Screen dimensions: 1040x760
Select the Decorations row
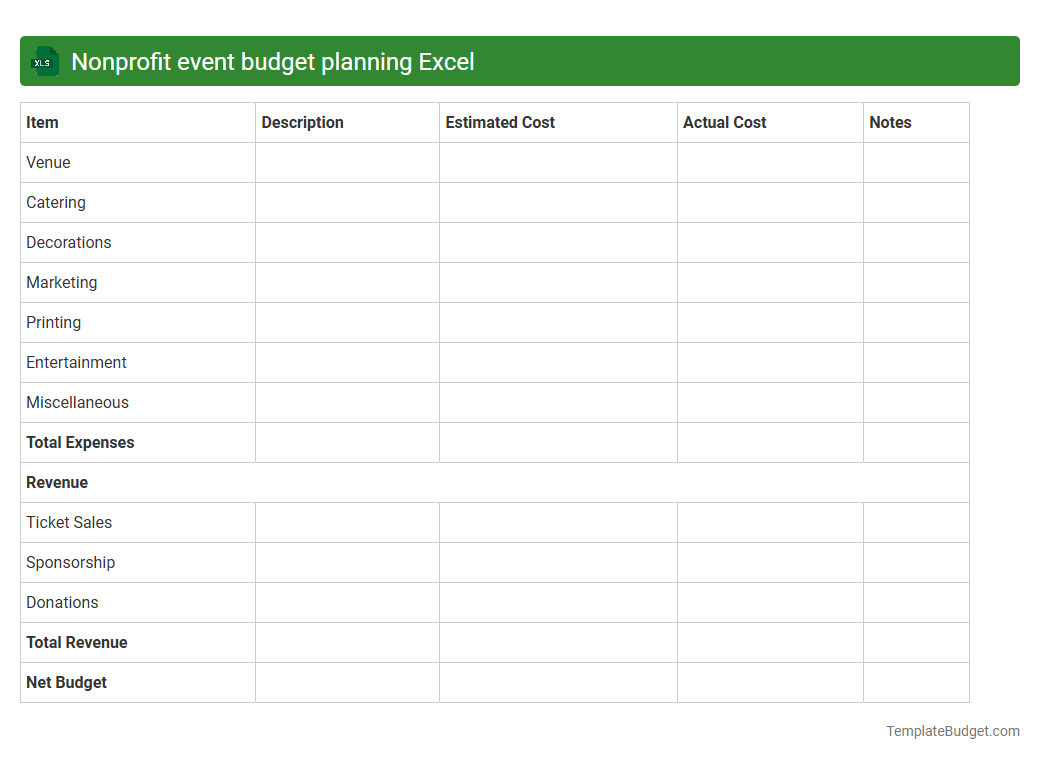point(68,242)
